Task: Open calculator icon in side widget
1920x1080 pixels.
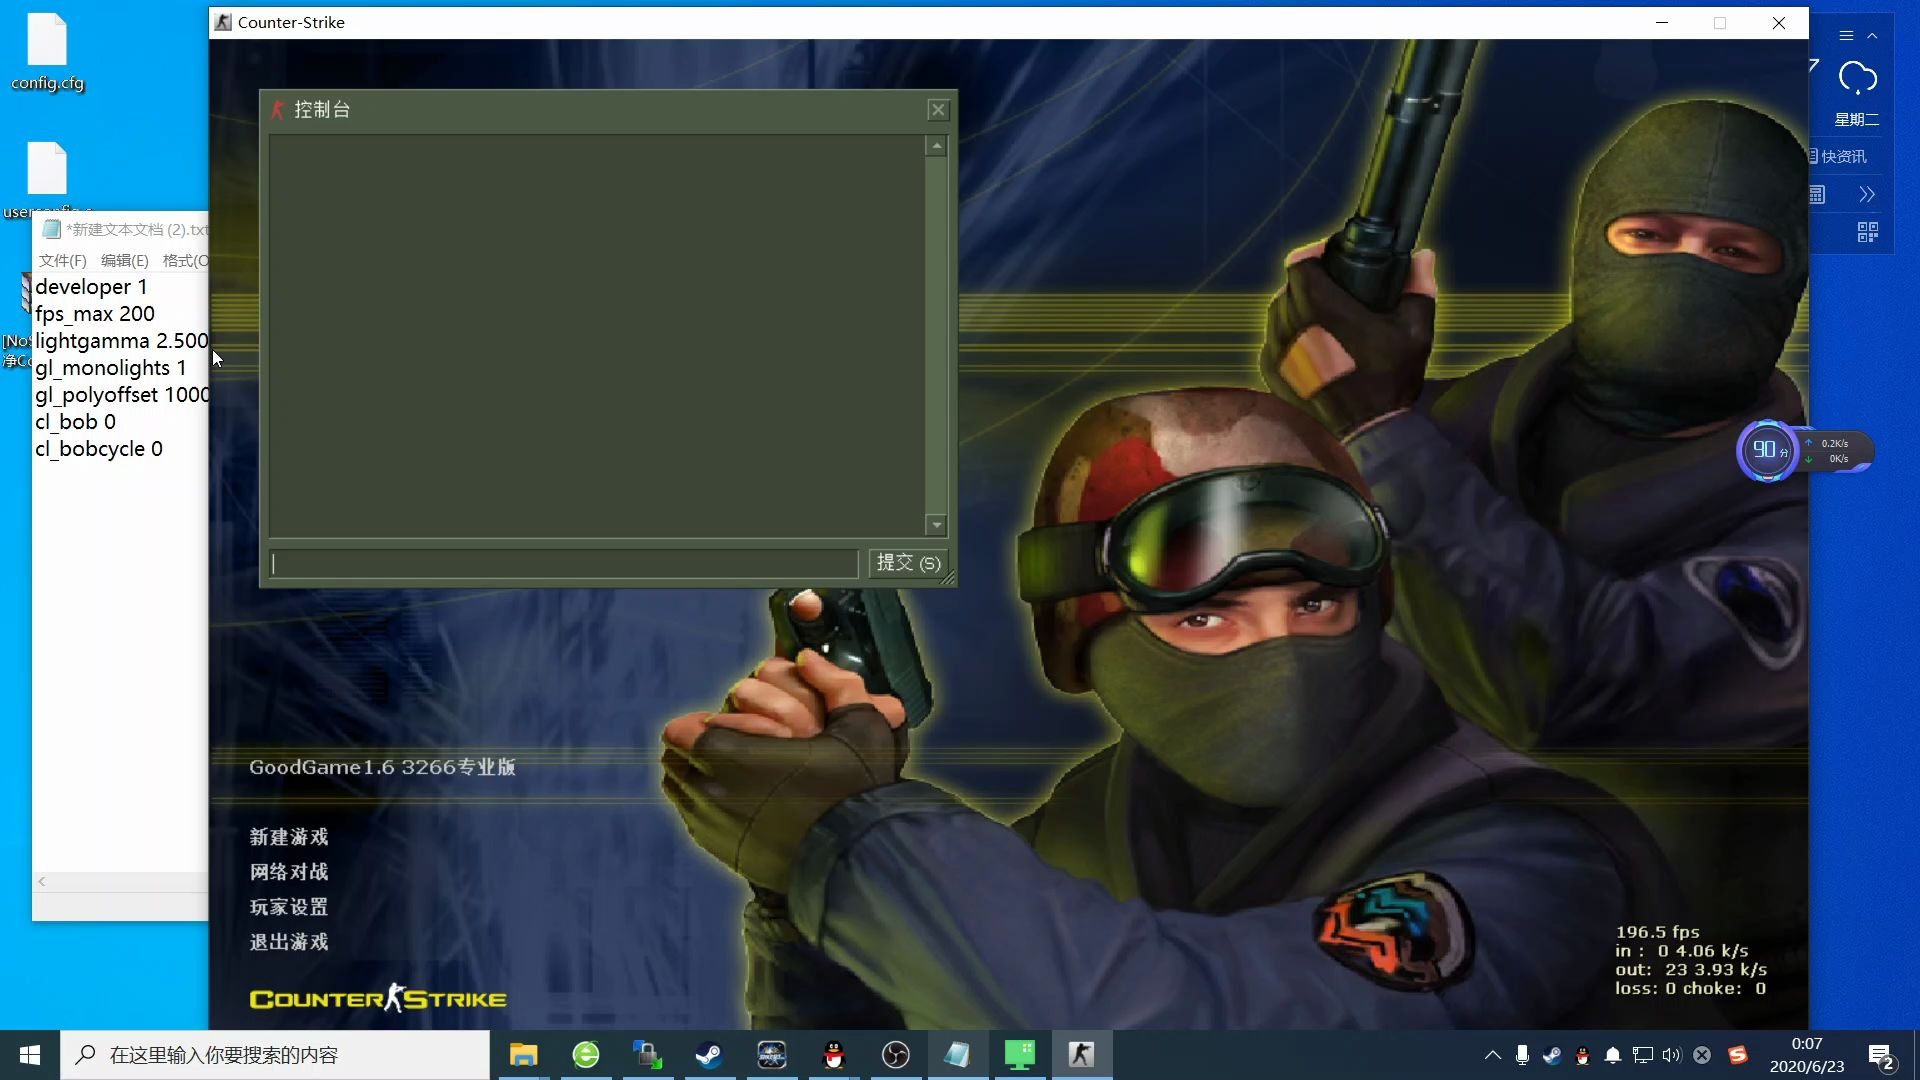Action: point(1817,195)
